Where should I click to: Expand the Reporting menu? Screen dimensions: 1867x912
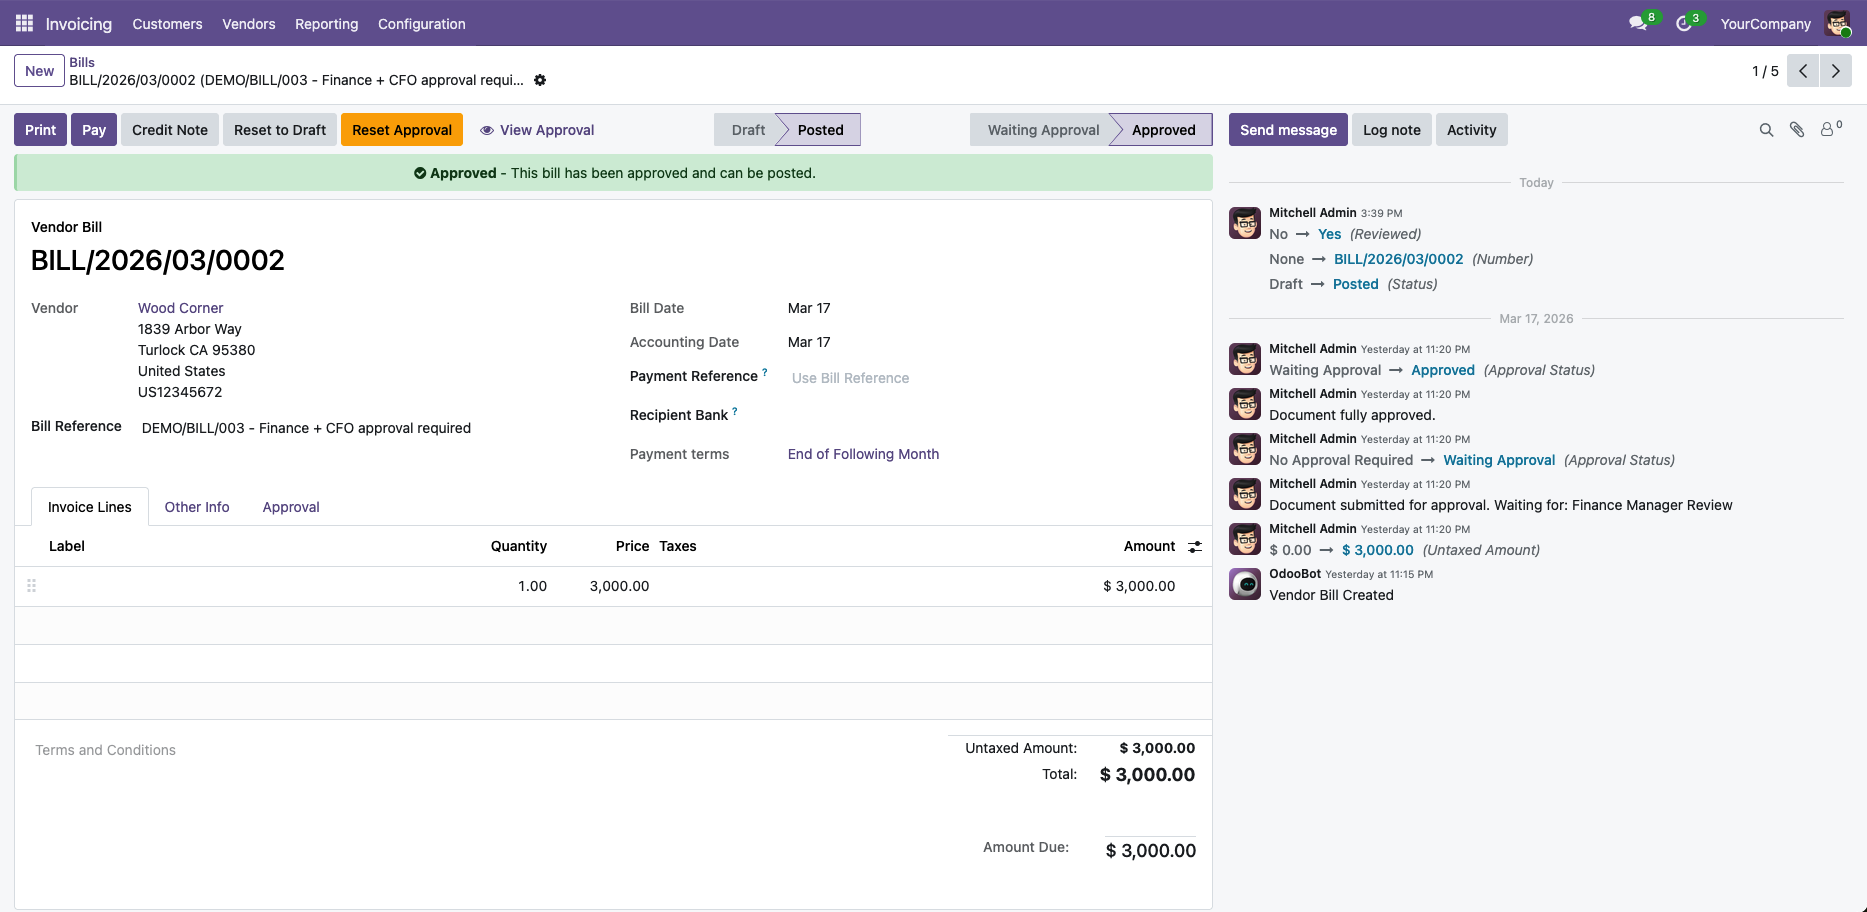pos(326,24)
